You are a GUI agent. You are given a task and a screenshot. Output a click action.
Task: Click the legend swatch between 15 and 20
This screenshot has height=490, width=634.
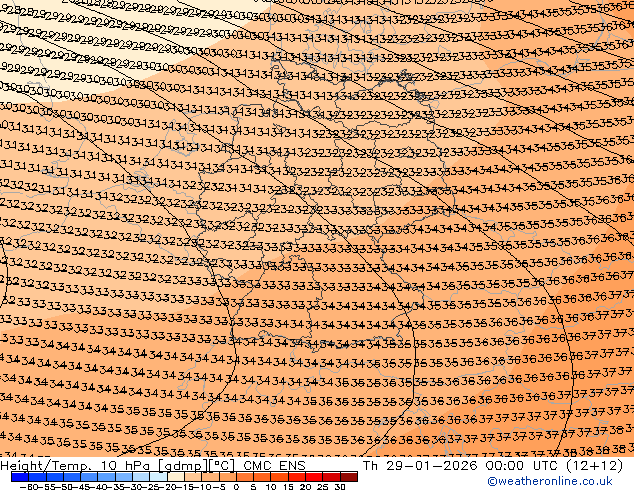pos(297,477)
